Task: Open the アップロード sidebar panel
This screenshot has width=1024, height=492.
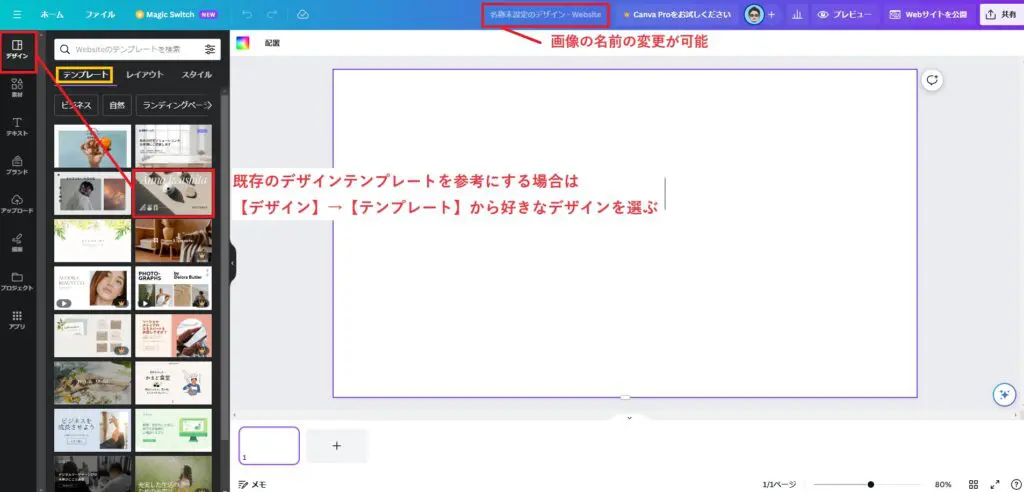Action: [17, 204]
